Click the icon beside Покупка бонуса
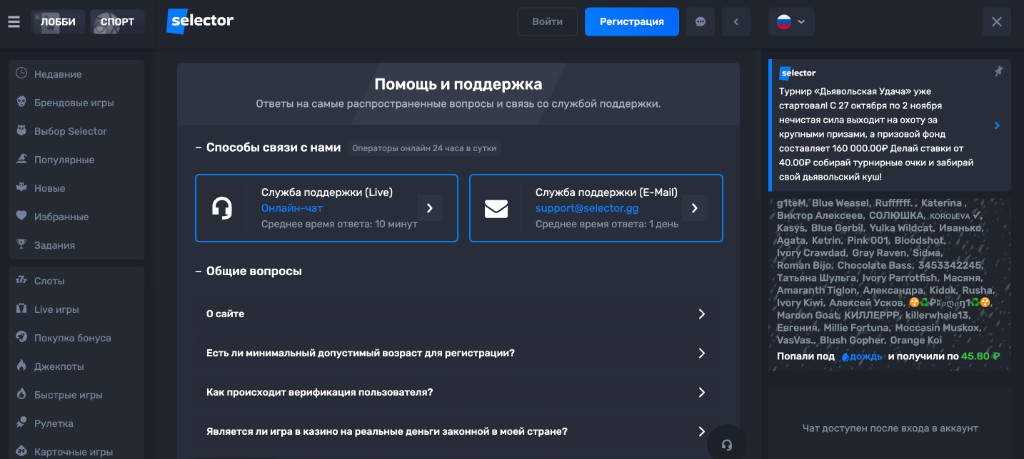 (21, 338)
